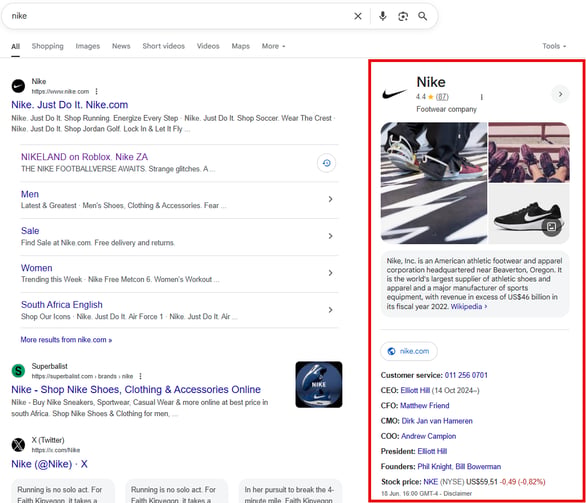586x503 pixels.
Task: Open CMO Dirk Jan van Hameren link
Action: [x=437, y=421]
